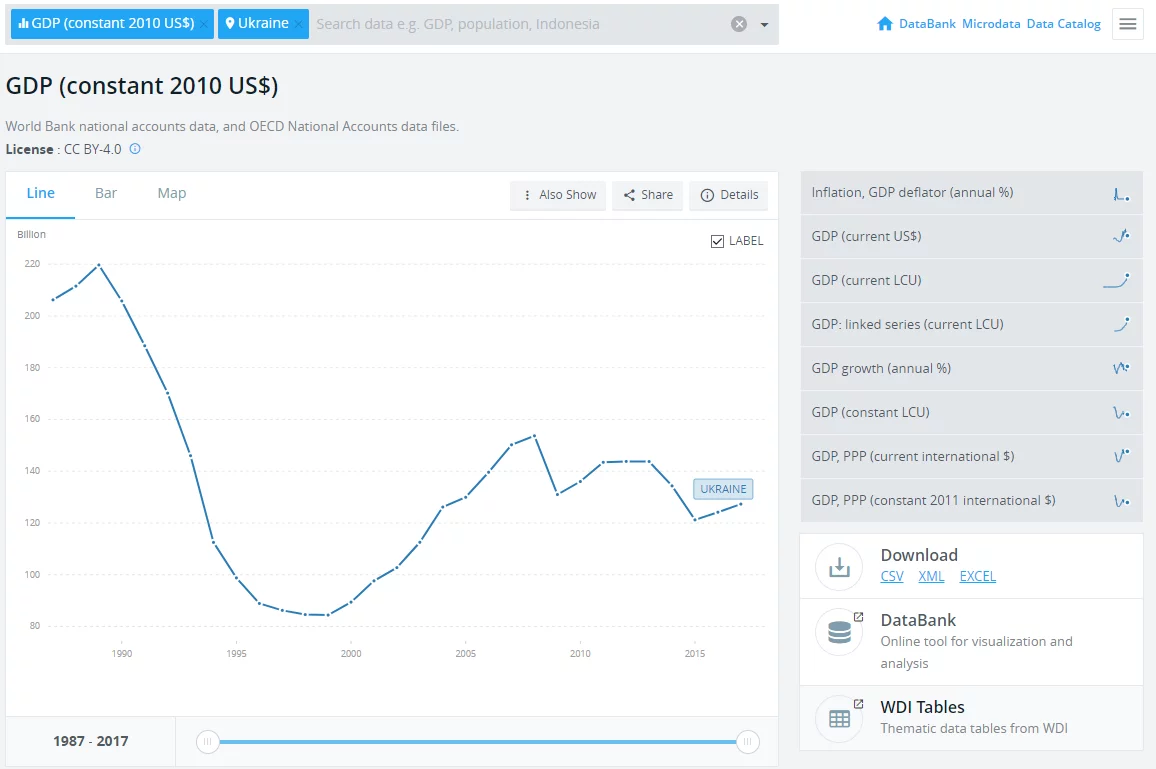Viewport: 1156px width, 769px height.
Task: Uncheck the LABEL checkbox
Action: tap(717, 241)
